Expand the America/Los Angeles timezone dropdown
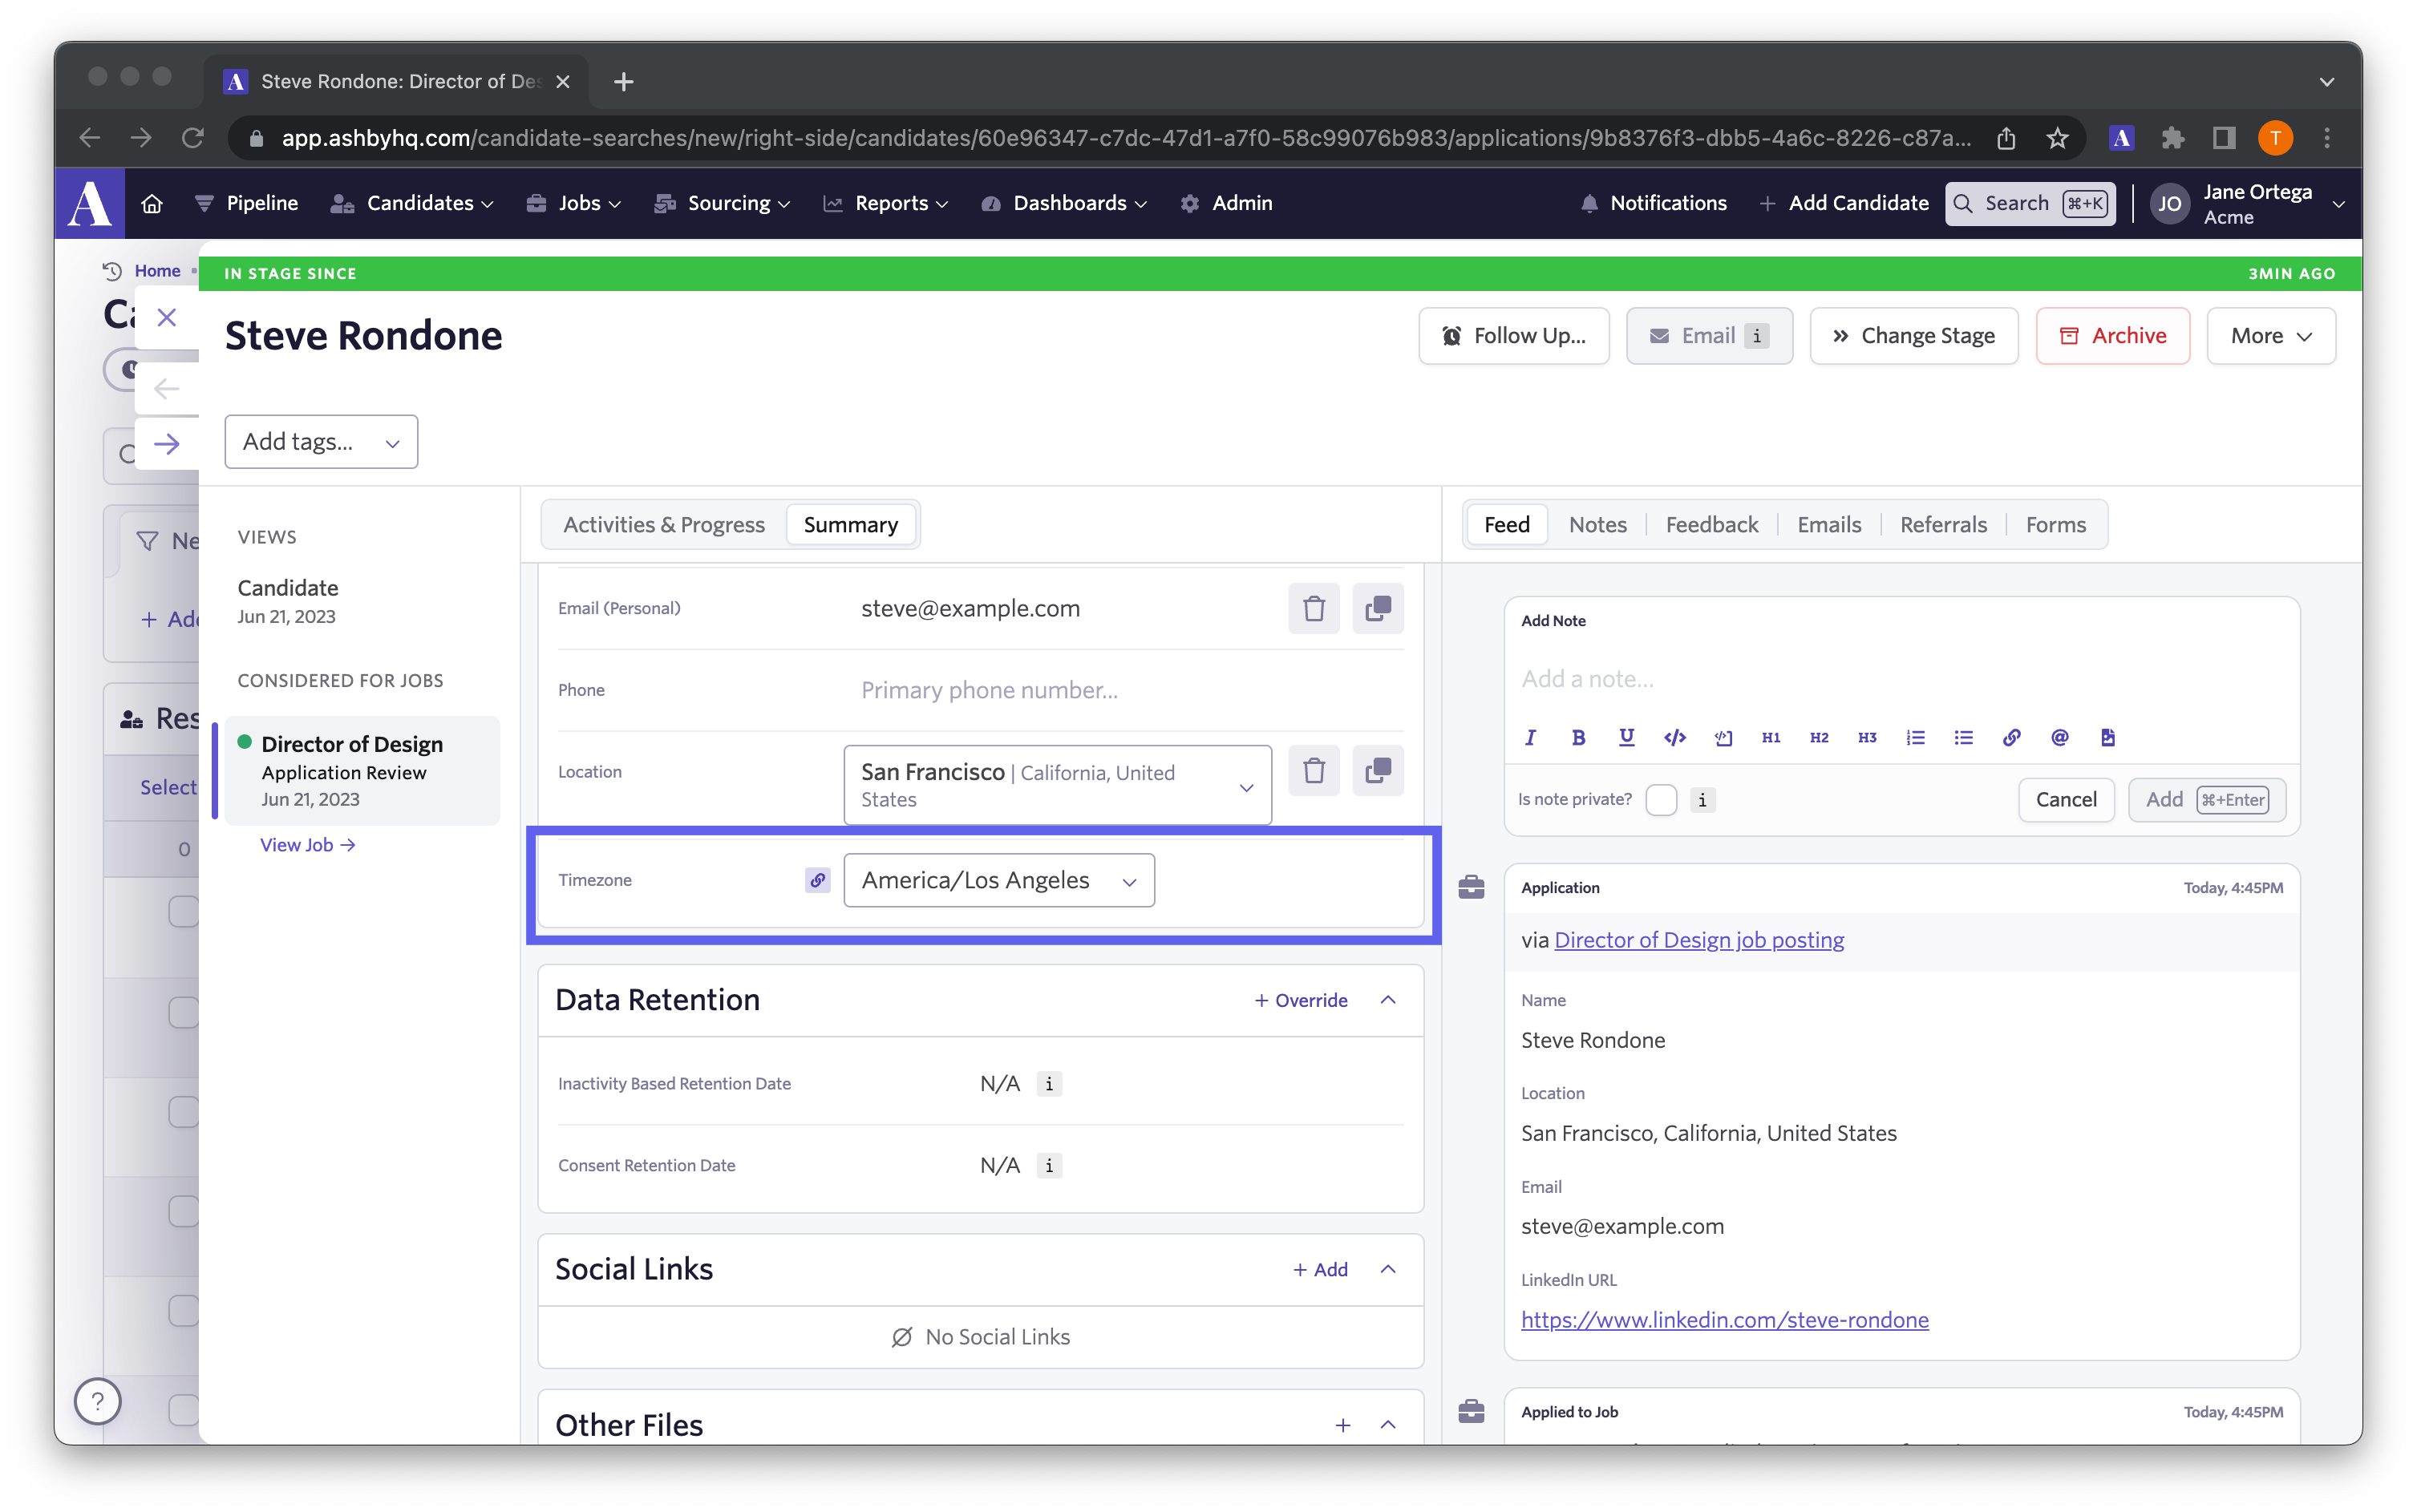 (1129, 879)
